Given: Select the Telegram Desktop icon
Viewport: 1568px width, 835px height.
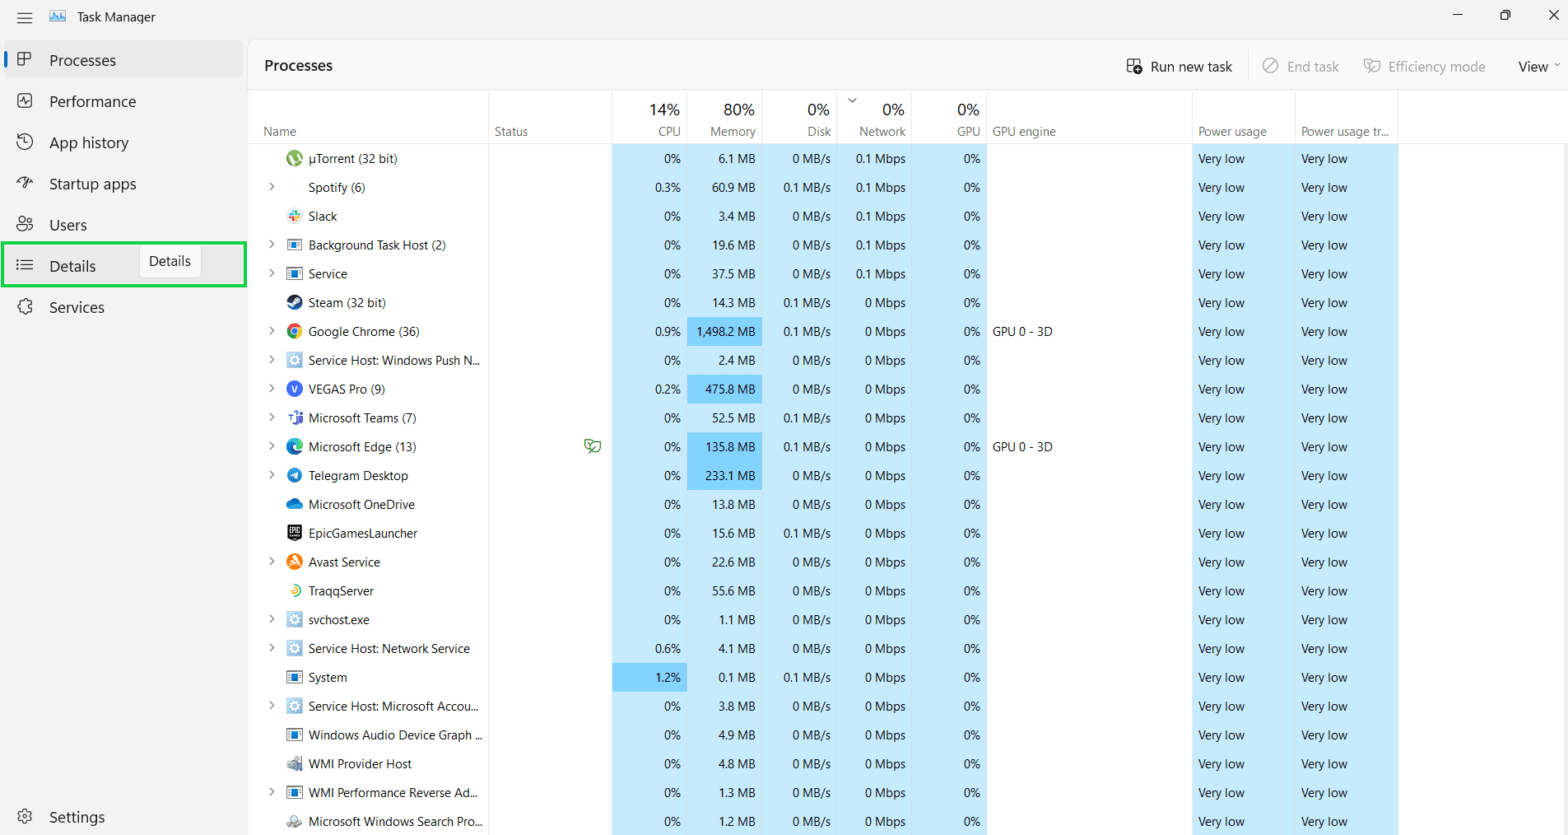Looking at the screenshot, I should [294, 475].
